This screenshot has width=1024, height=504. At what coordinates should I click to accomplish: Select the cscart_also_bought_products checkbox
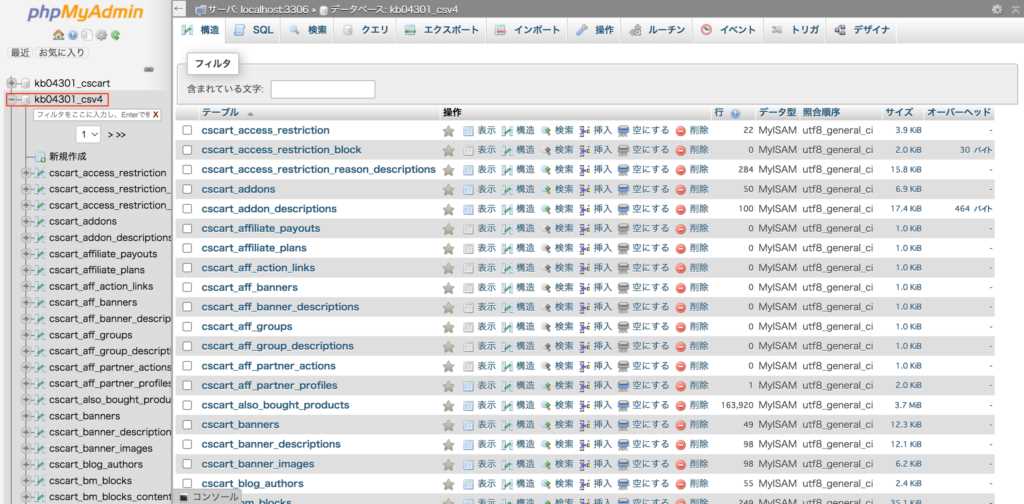point(187,405)
